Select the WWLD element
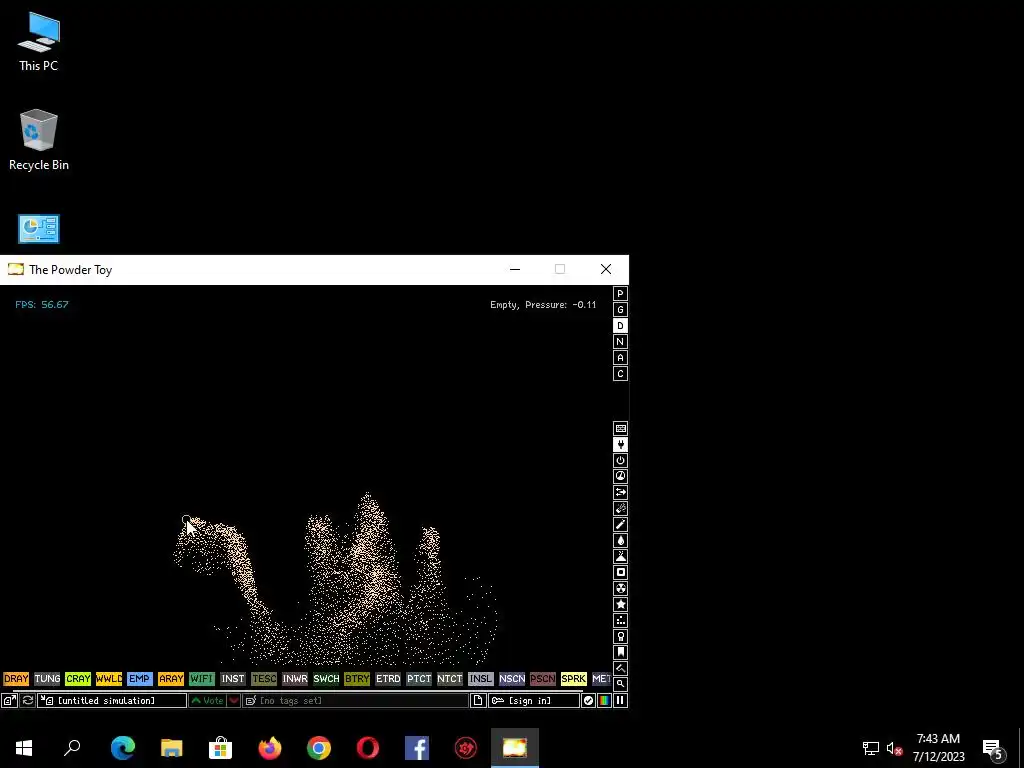 click(109, 679)
